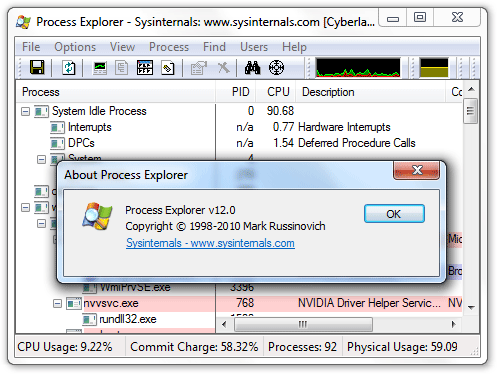
Task: Click the Interrupts process icon
Action: 57,127
